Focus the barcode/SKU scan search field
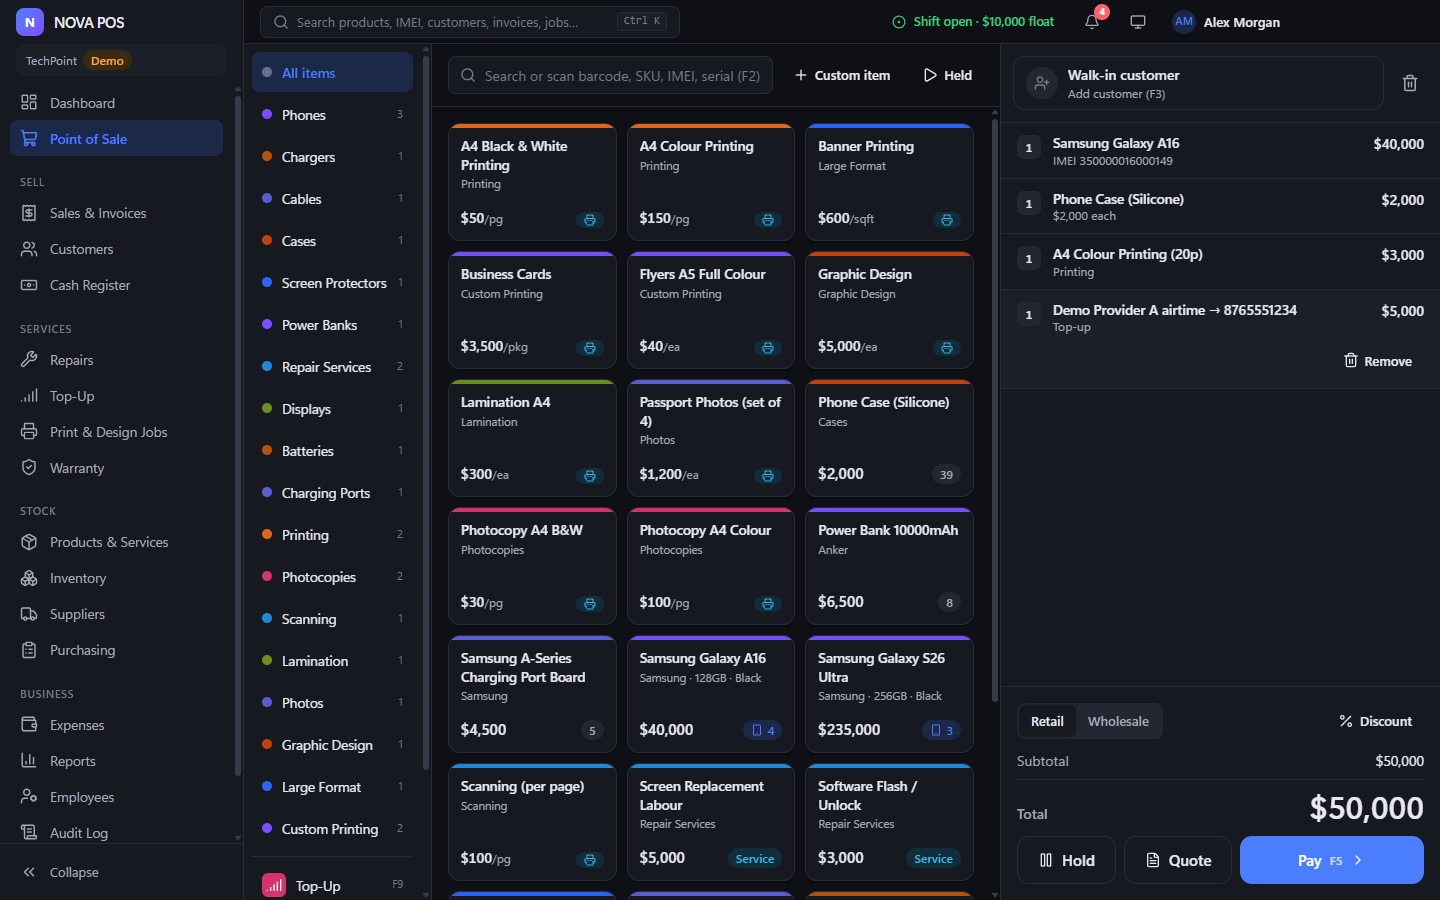The height and width of the screenshot is (900, 1440). pyautogui.click(x=611, y=75)
